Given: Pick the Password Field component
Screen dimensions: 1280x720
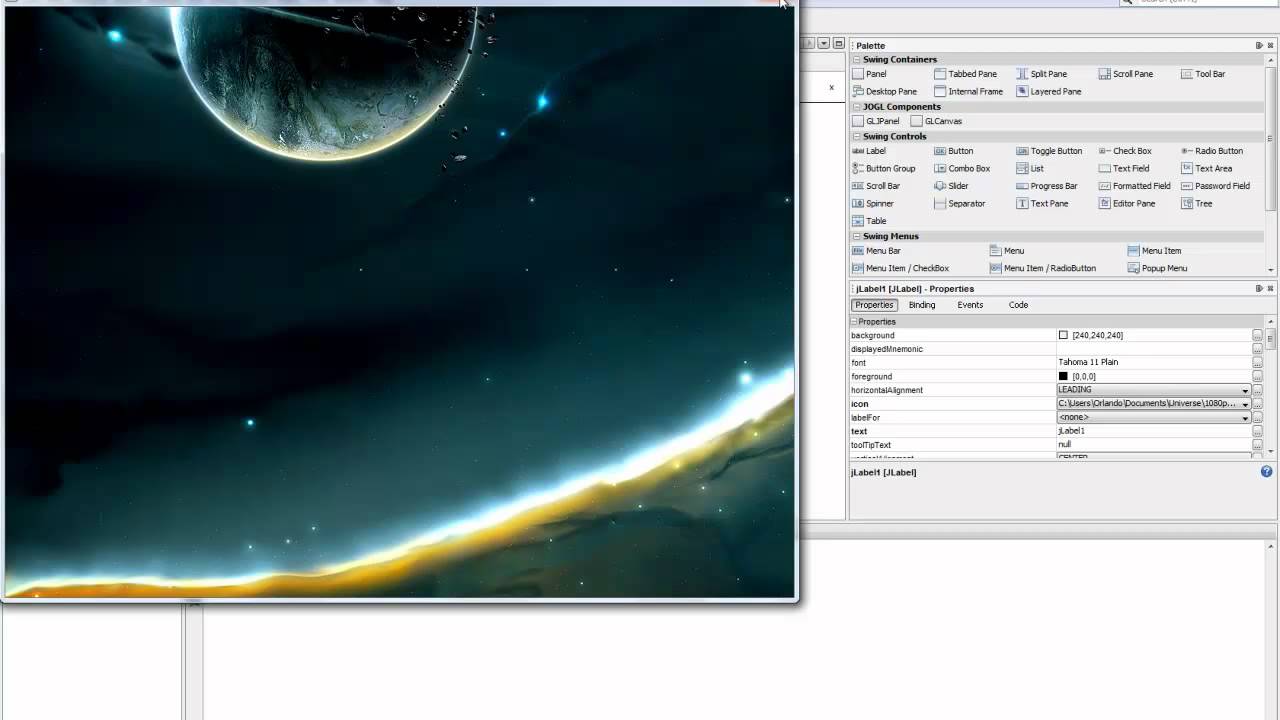Looking at the screenshot, I should (1215, 186).
